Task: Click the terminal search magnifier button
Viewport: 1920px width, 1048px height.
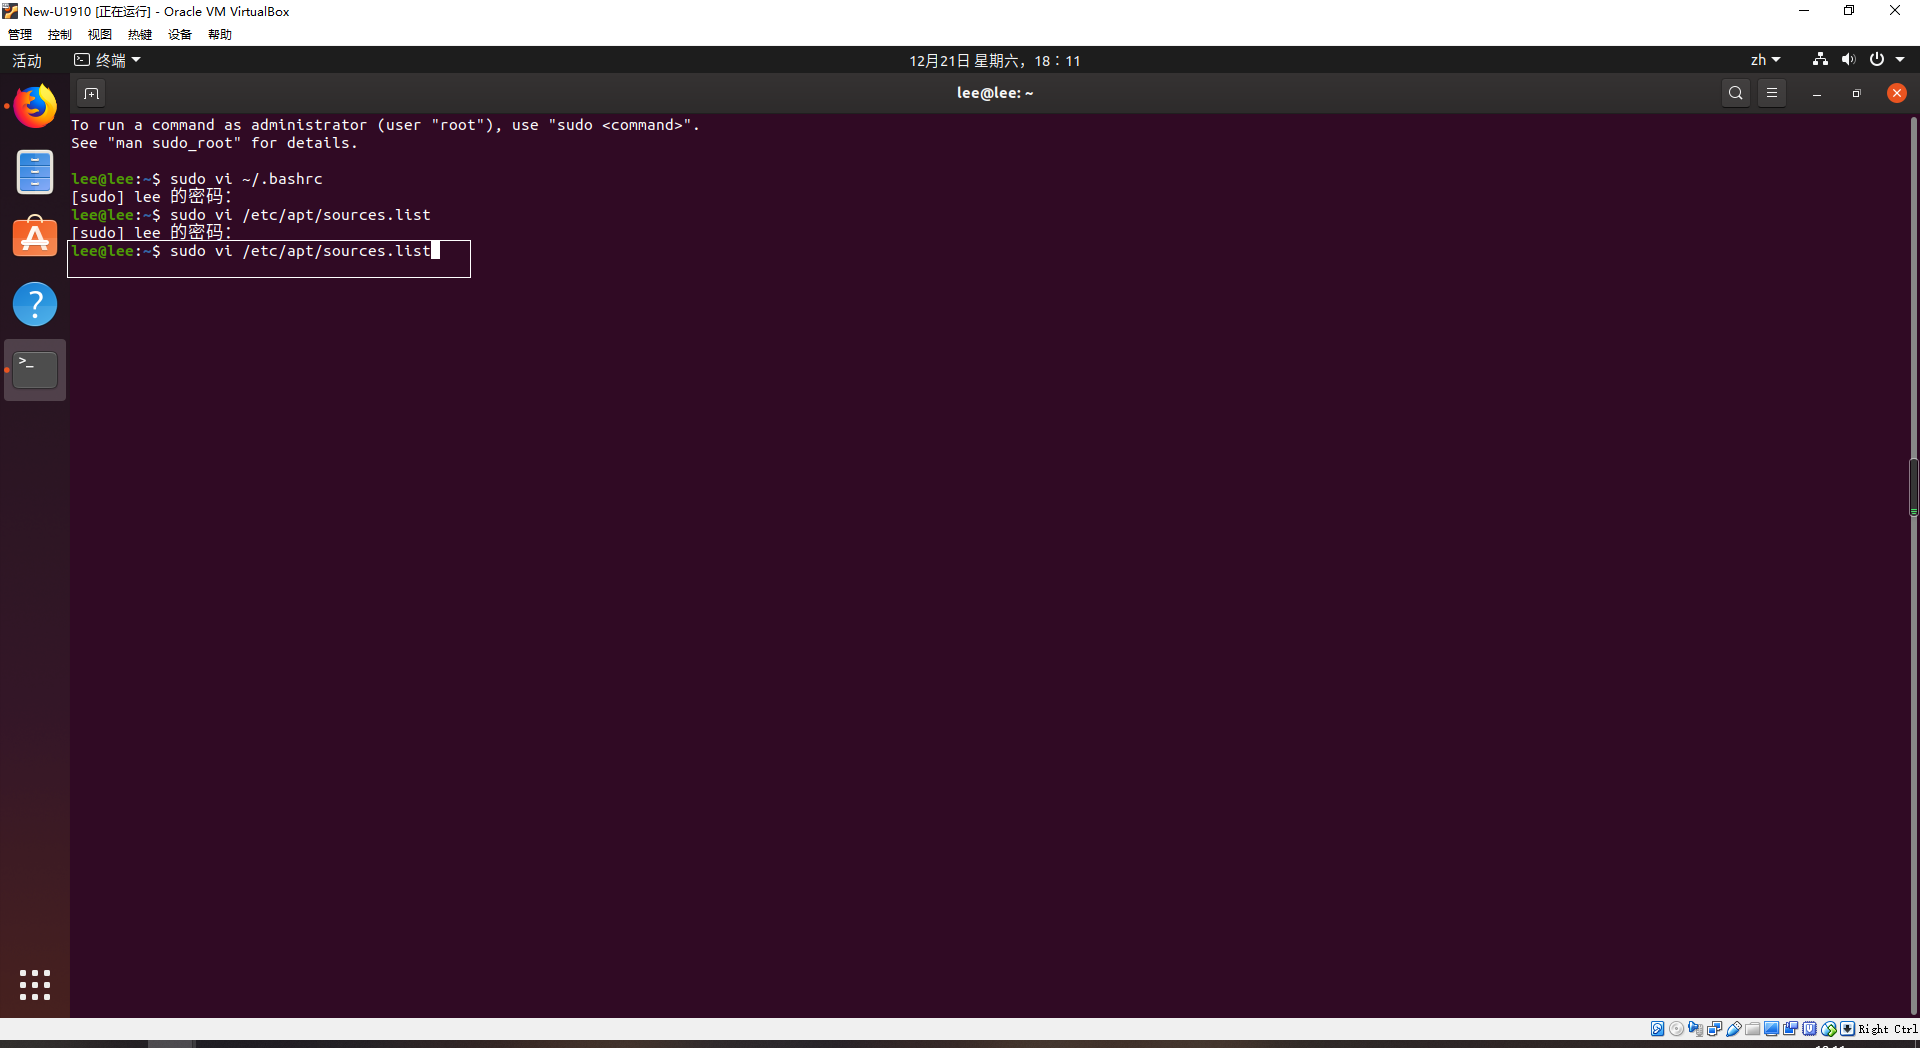Action: [1736, 93]
